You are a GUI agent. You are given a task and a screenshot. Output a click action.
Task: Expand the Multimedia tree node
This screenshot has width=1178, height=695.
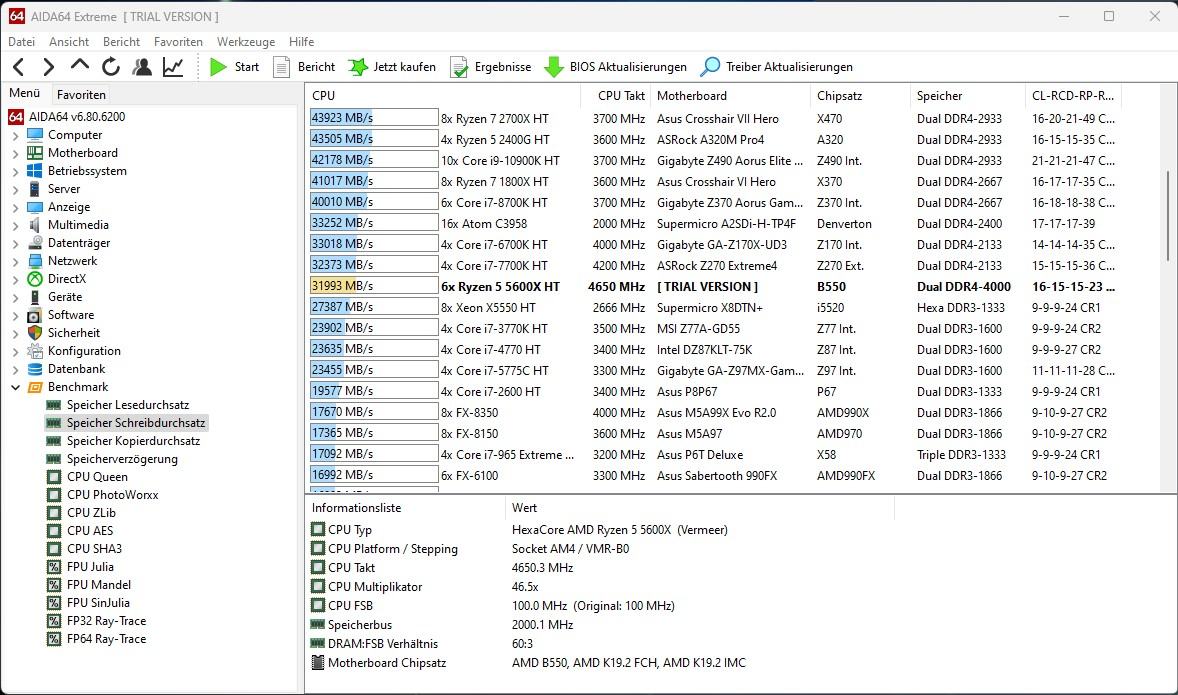point(16,226)
